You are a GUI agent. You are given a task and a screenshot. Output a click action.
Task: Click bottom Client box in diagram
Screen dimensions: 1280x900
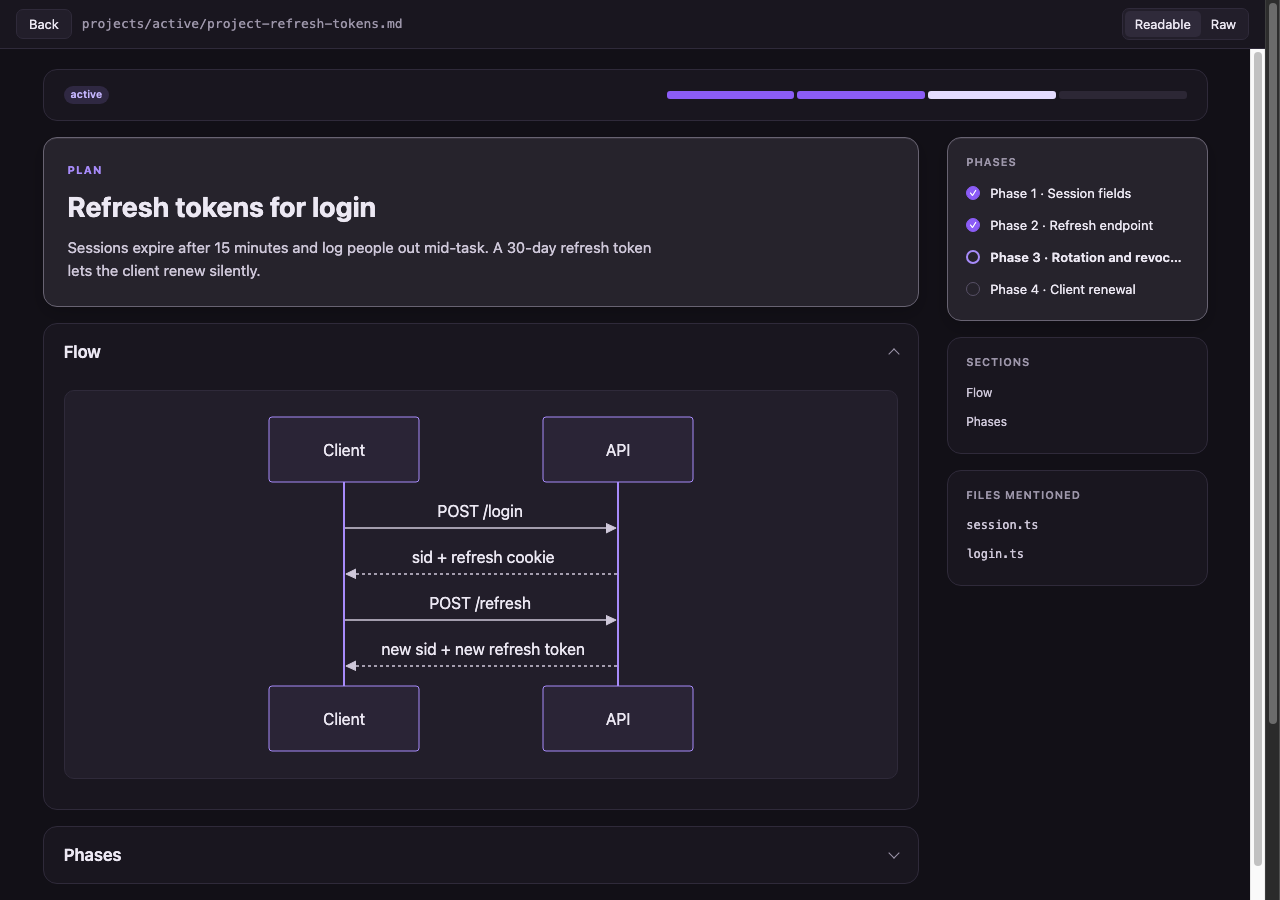[344, 719]
